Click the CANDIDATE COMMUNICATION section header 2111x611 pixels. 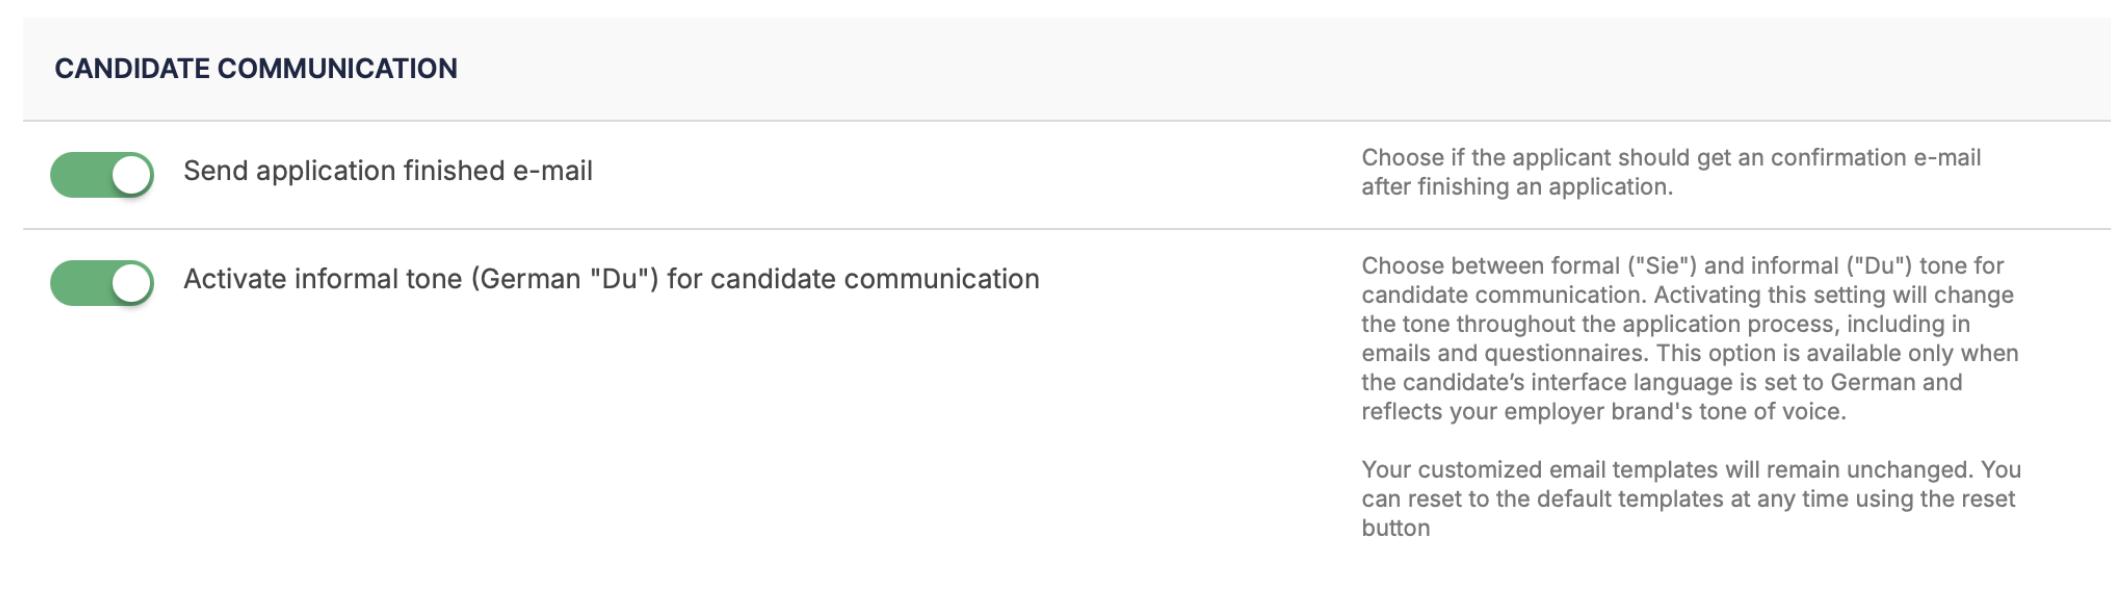(255, 68)
